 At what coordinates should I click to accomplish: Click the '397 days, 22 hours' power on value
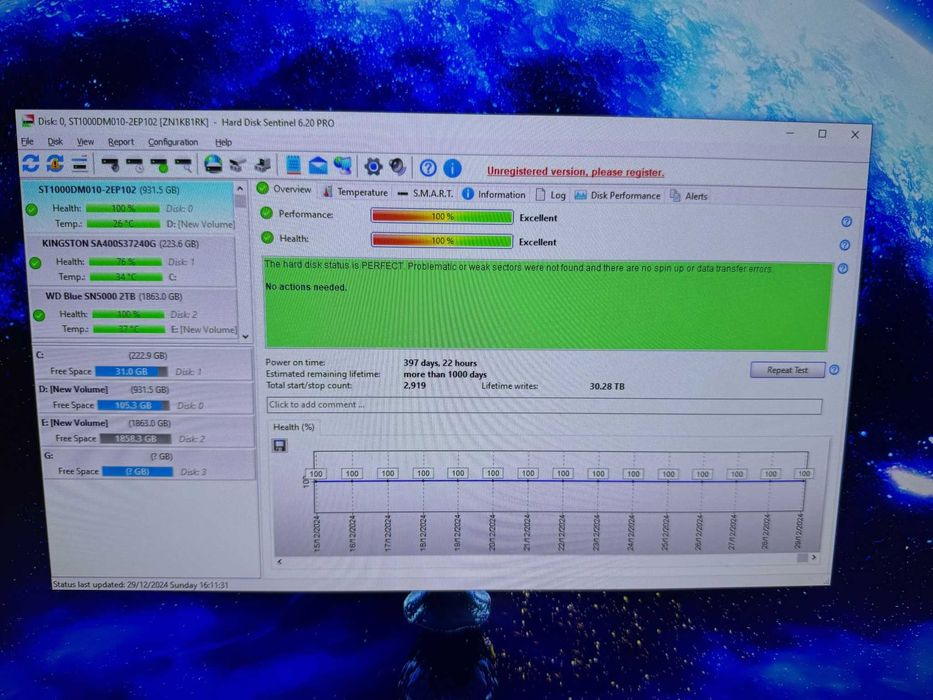tap(440, 362)
